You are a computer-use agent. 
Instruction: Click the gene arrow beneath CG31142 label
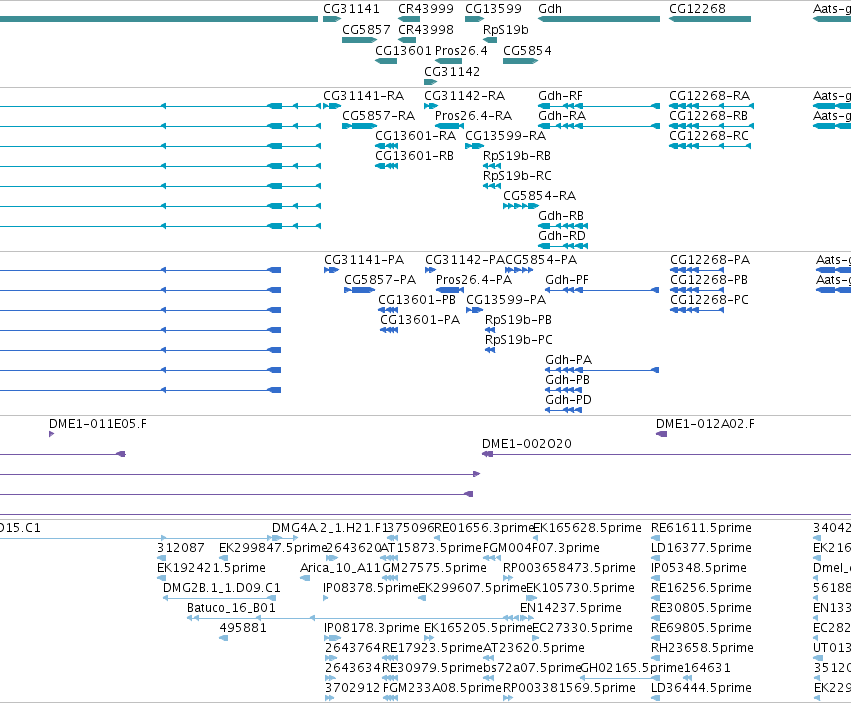coord(430,82)
